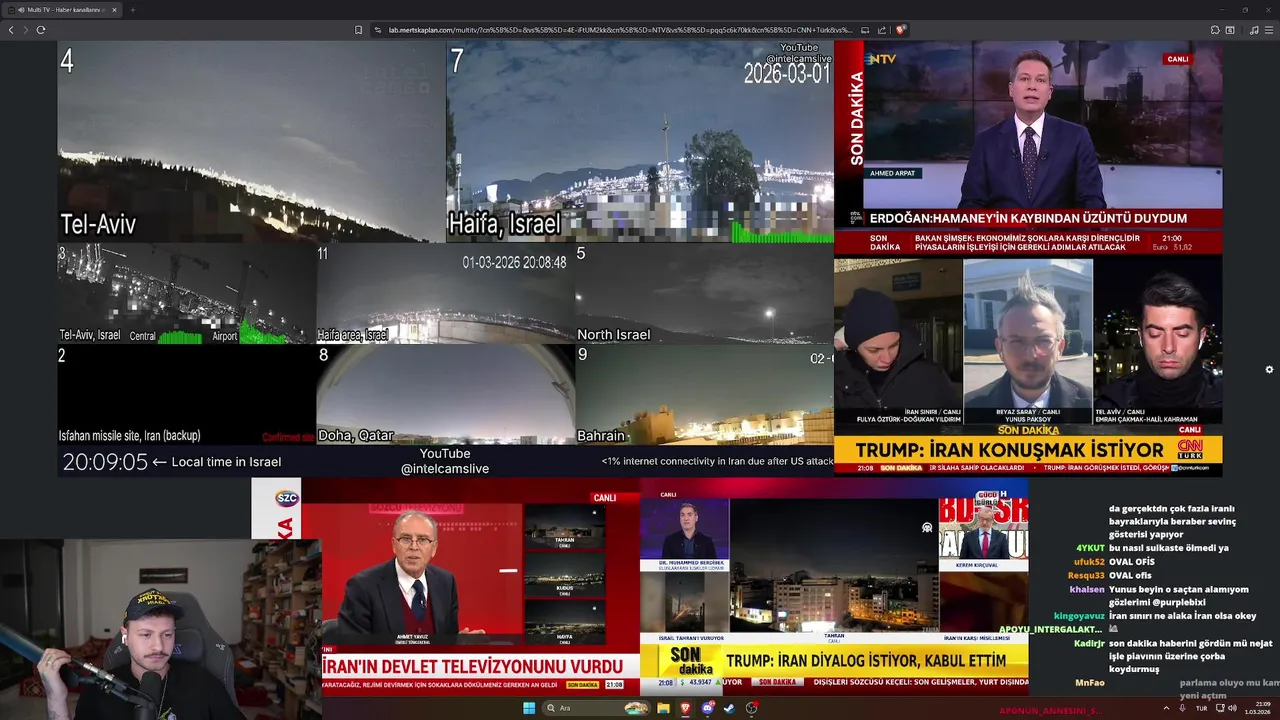Open the OBS icon on the taskbar
Image resolution: width=1280 pixels, height=720 pixels.
tap(751, 708)
